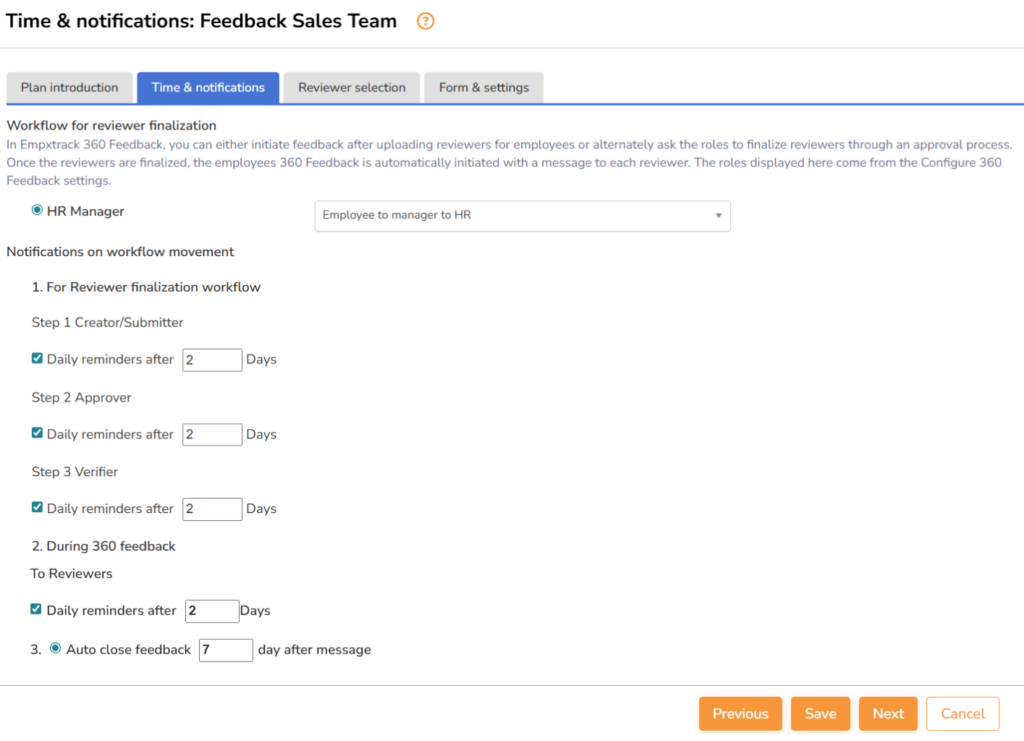The image size is (1024, 741).
Task: Select the HR Manager radio button
Action: tap(37, 210)
